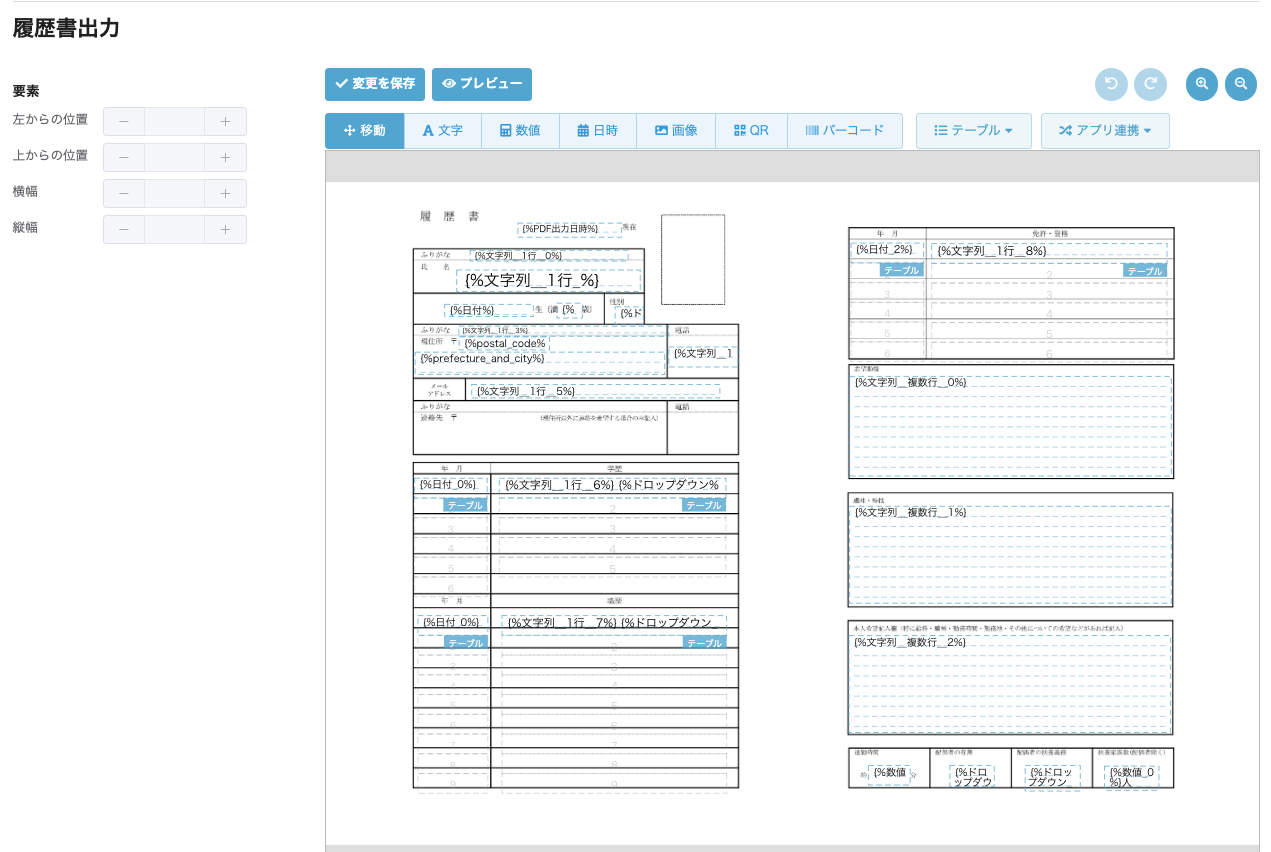The height and width of the screenshot is (852, 1271).
Task: Select the QR code tool
Action: pos(751,131)
